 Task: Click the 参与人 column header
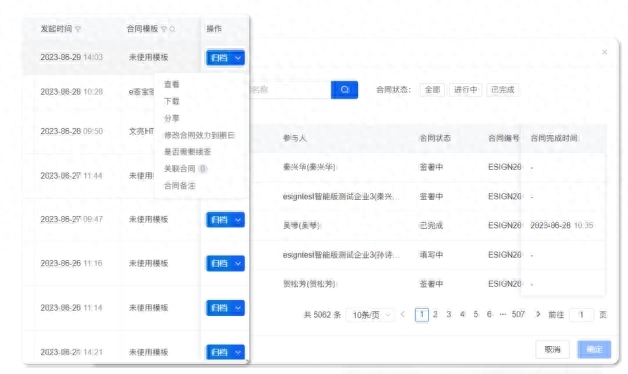pyautogui.click(x=295, y=138)
